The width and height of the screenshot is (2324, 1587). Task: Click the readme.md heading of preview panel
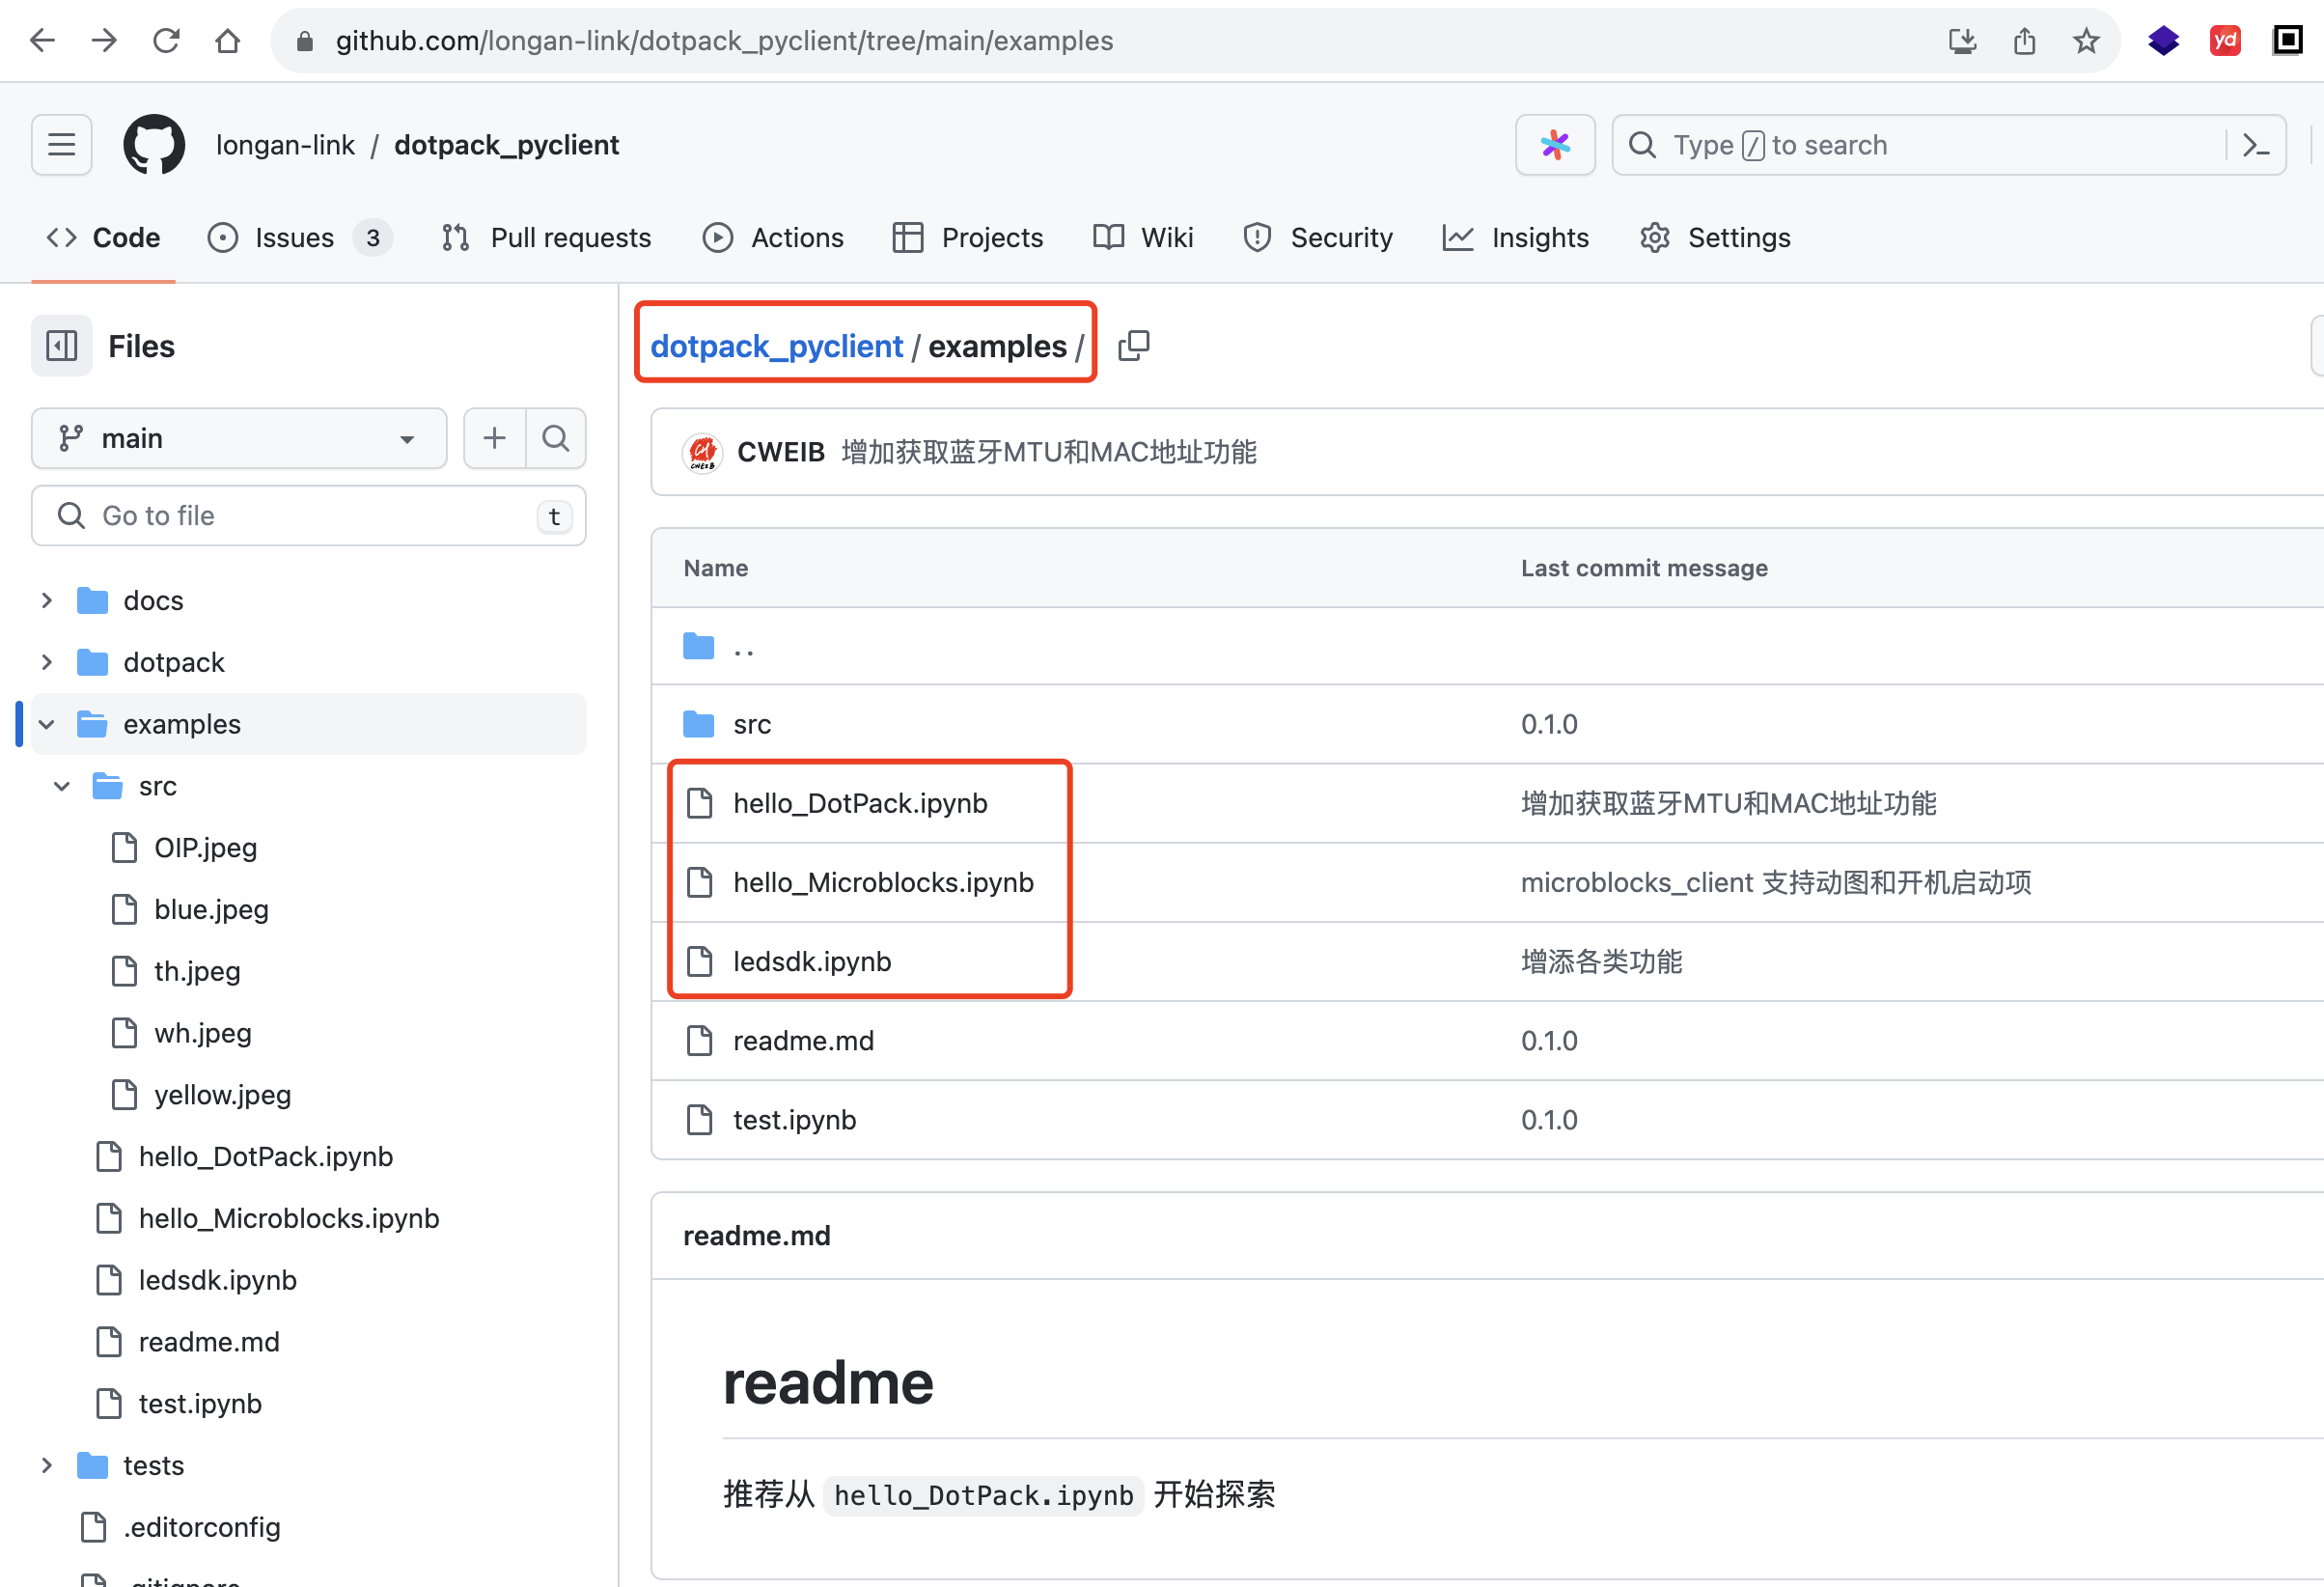(x=757, y=1236)
